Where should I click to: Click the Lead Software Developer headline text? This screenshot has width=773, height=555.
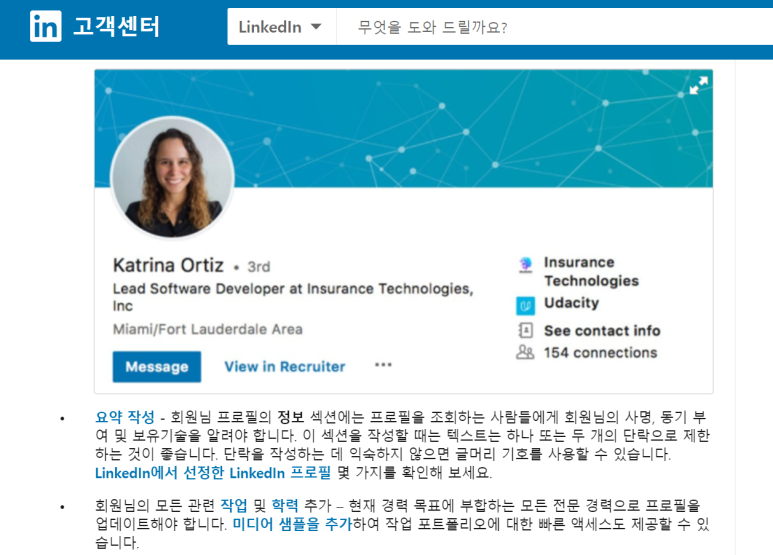(x=293, y=297)
